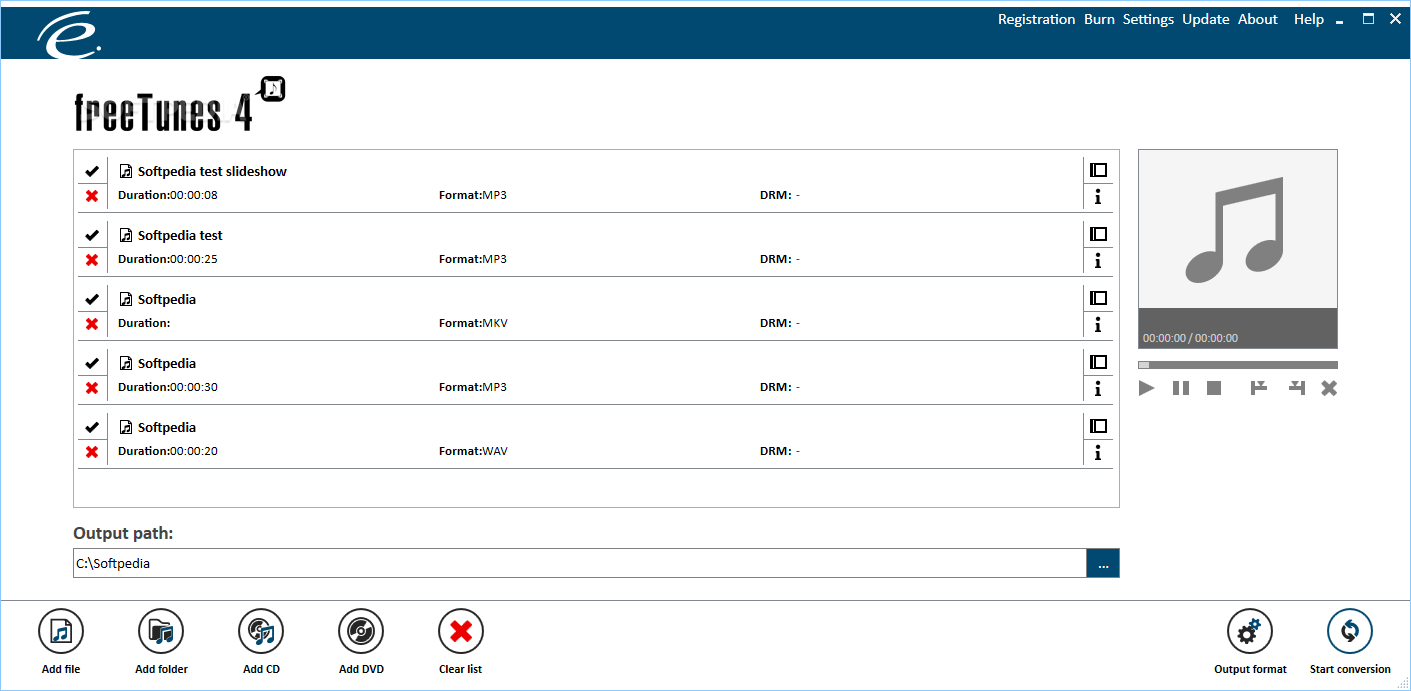1411x691 pixels.
Task: Stop playback in preview player
Action: (1214, 388)
